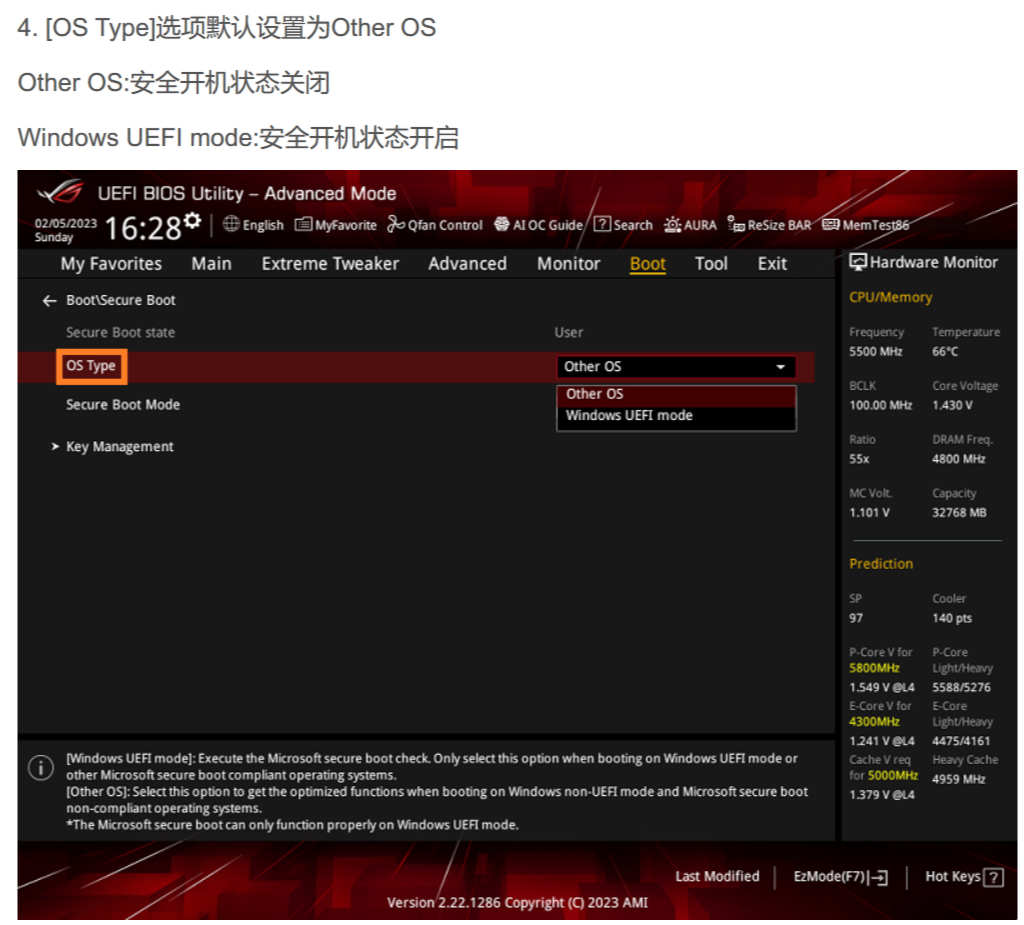
Task: Switch to EzMode(F7)
Action: (840, 877)
